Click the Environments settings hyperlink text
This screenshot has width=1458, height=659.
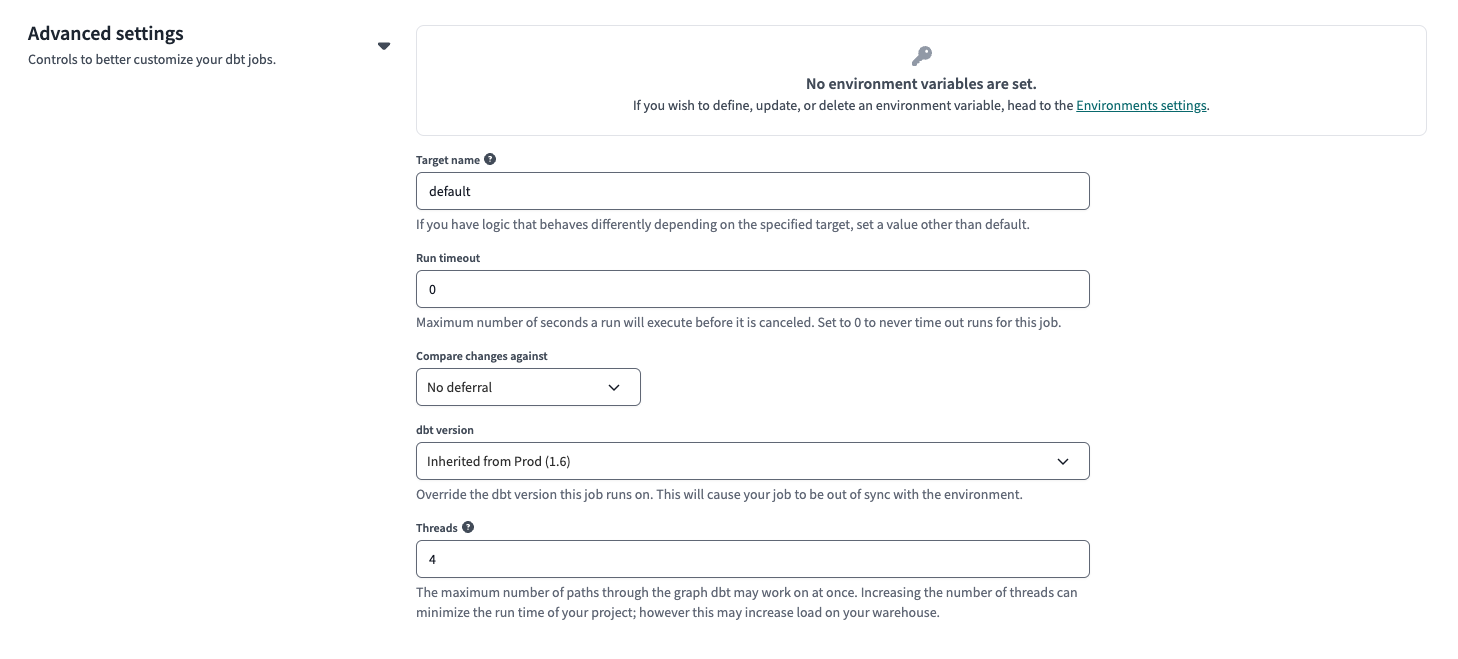[1141, 105]
